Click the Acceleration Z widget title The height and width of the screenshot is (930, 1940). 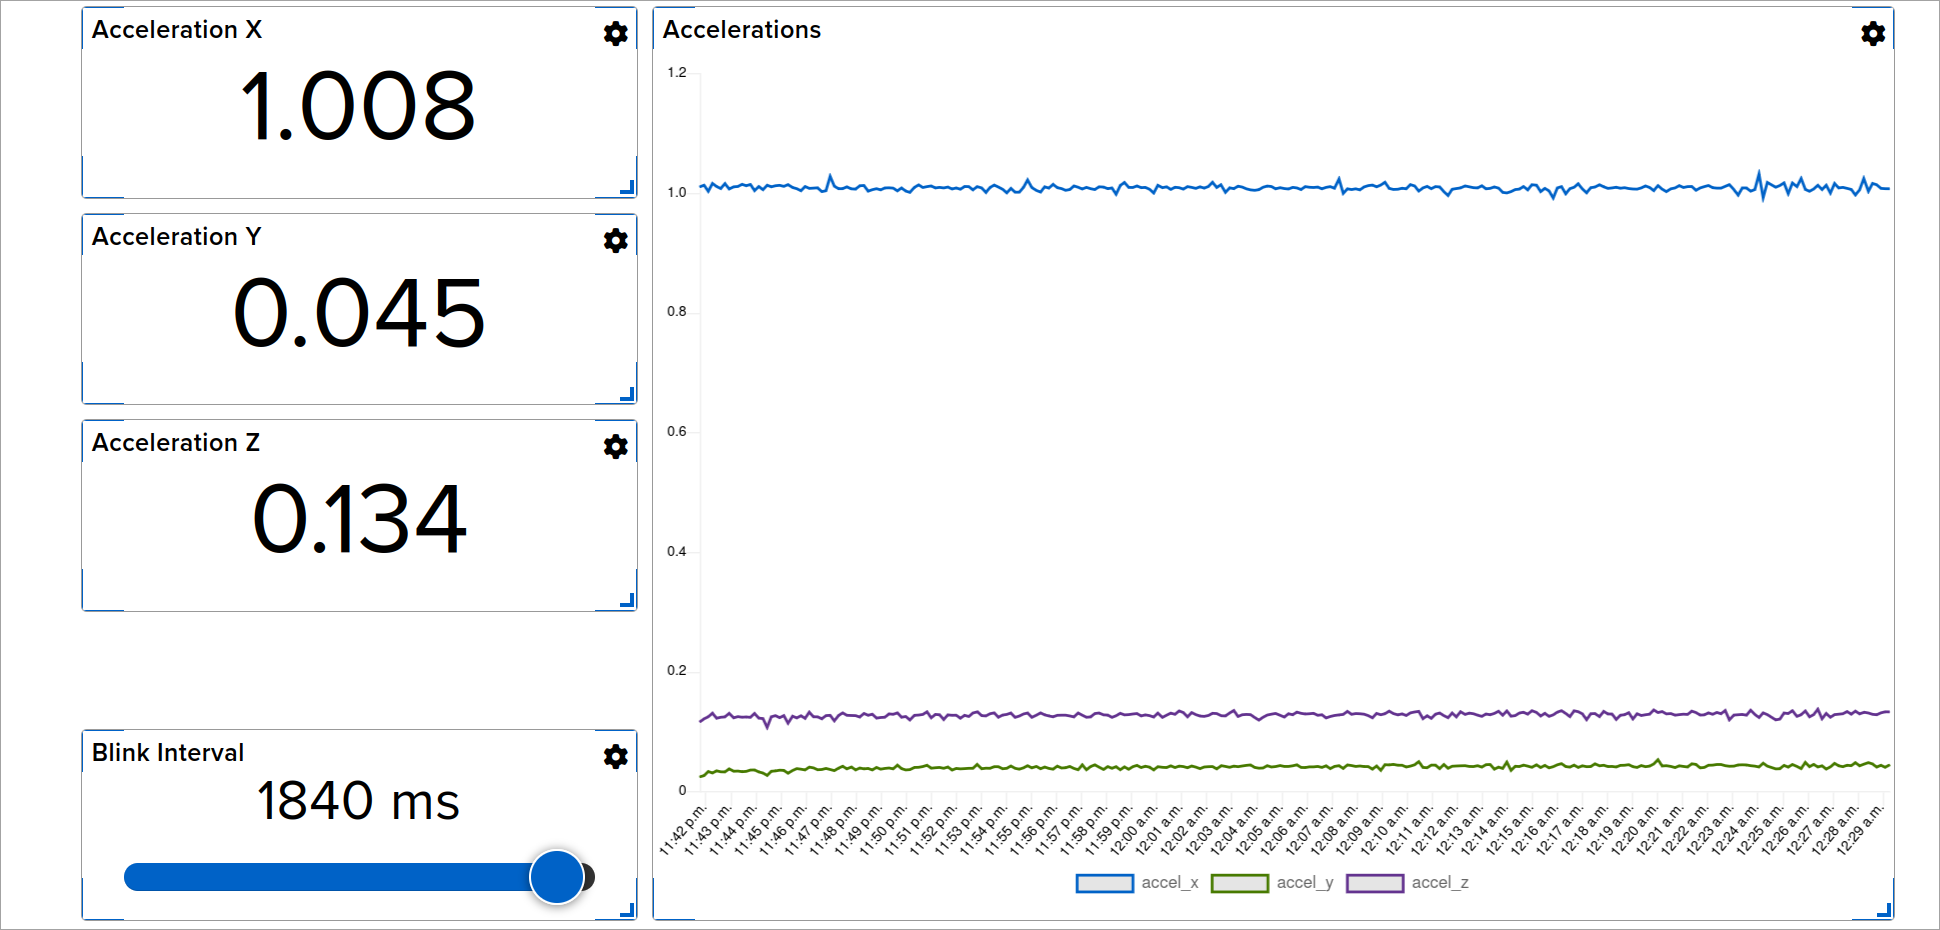coord(176,443)
